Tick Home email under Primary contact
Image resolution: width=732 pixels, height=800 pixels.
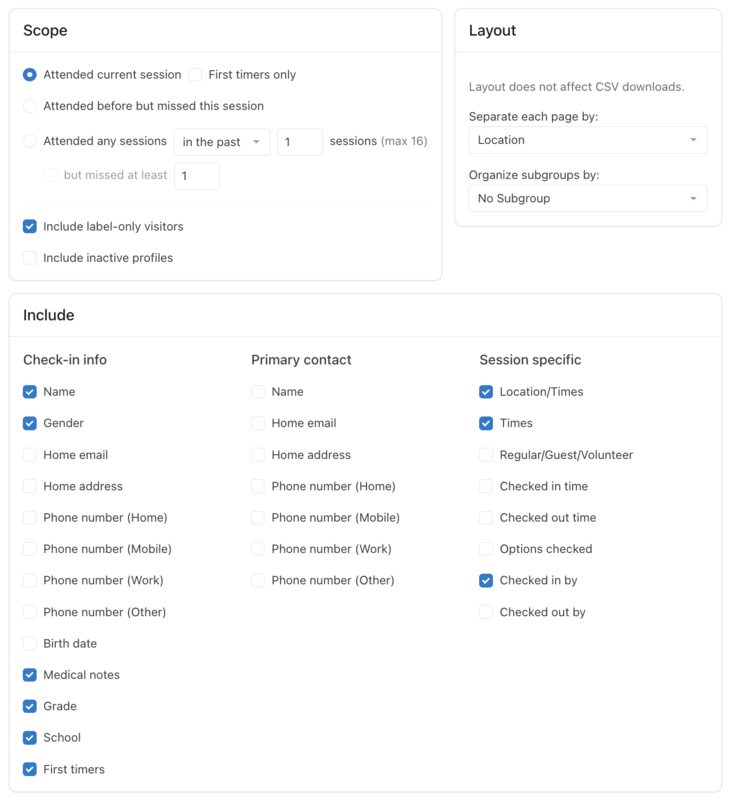[x=258, y=423]
